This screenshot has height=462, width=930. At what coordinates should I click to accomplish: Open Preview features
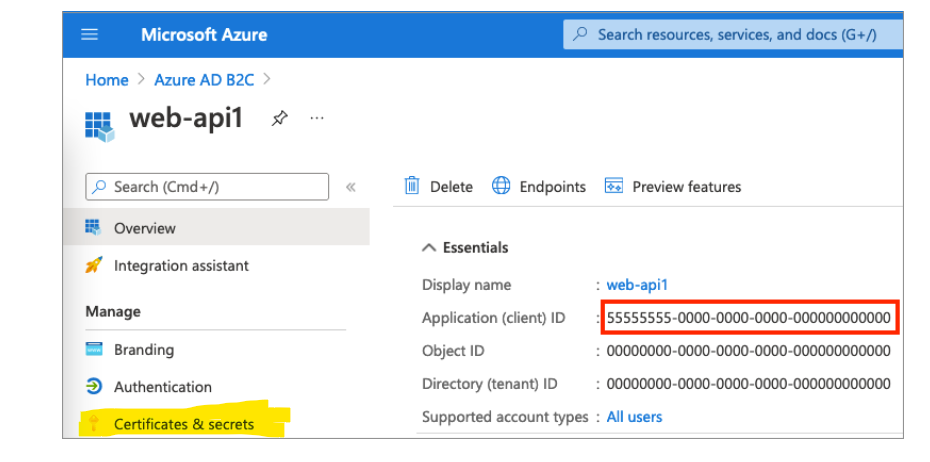pos(687,187)
